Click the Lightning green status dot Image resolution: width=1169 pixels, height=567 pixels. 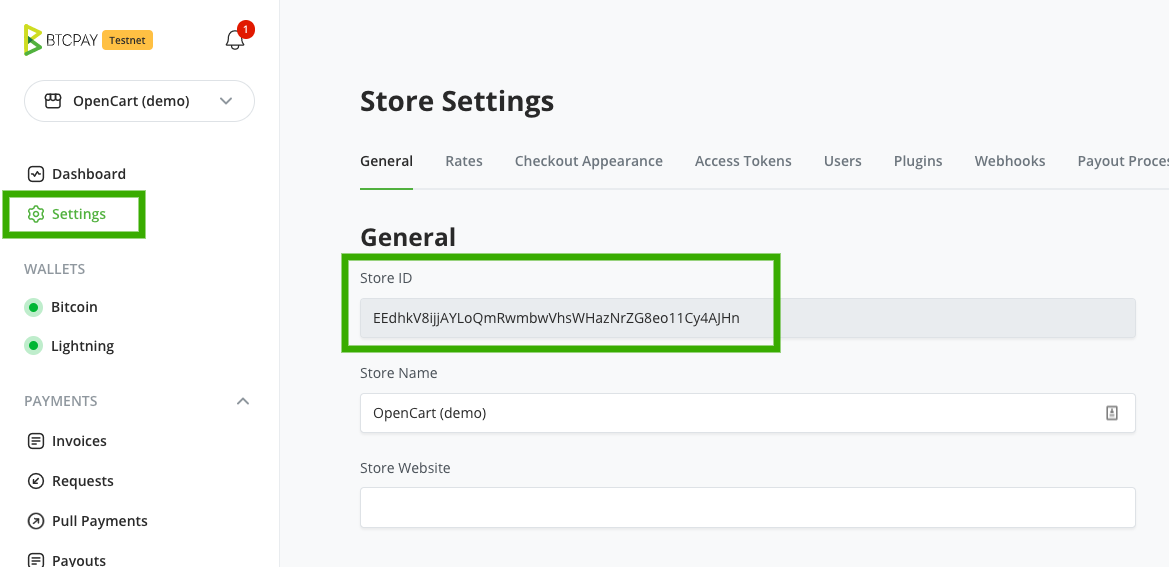(x=33, y=346)
